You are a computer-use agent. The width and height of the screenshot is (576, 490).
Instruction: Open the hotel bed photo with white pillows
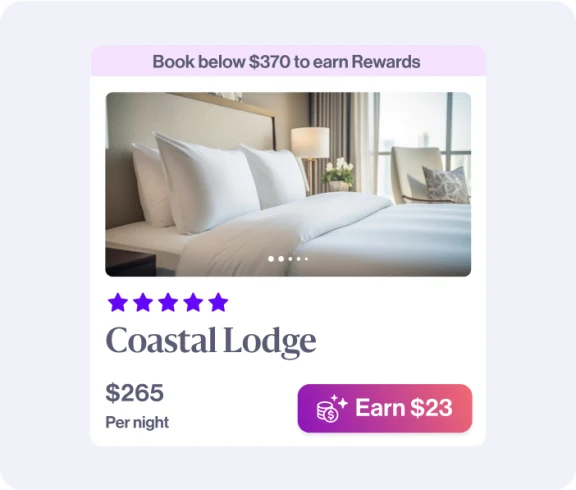pyautogui.click(x=288, y=184)
